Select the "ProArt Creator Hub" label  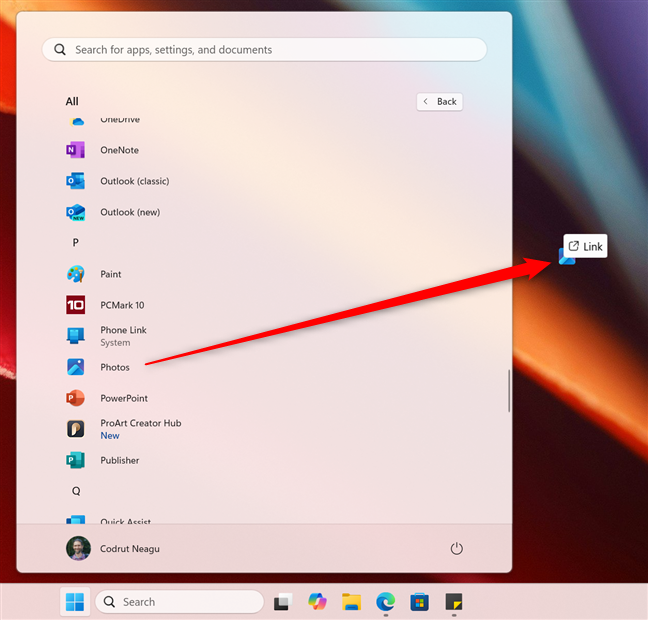(x=141, y=423)
